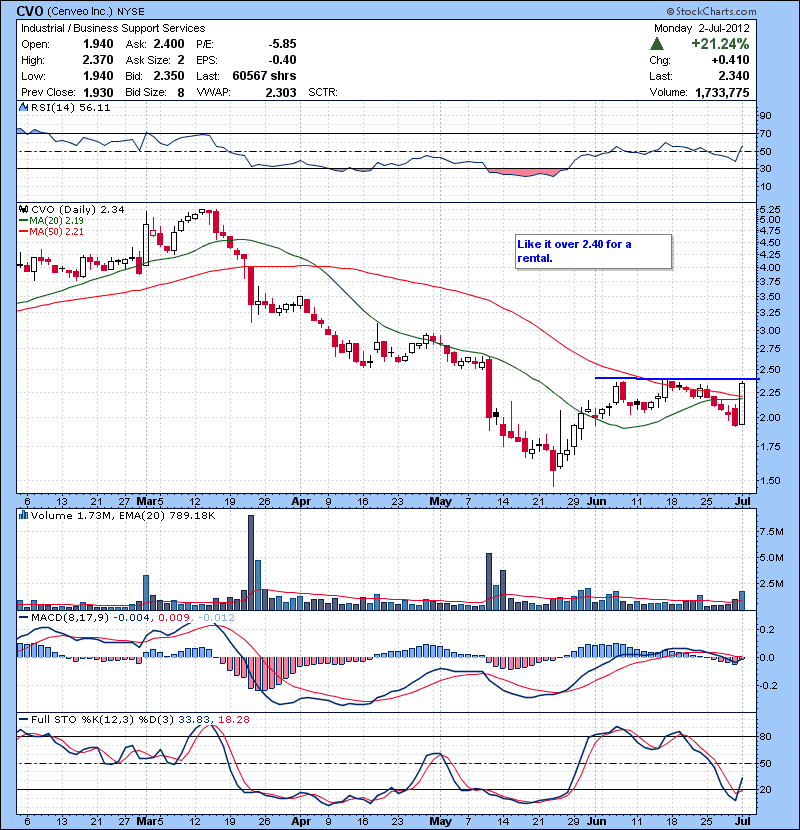Viewport: 800px width, 830px height.
Task: Click the 'MA(20) 2.19' legend text
Action: click(x=56, y=221)
